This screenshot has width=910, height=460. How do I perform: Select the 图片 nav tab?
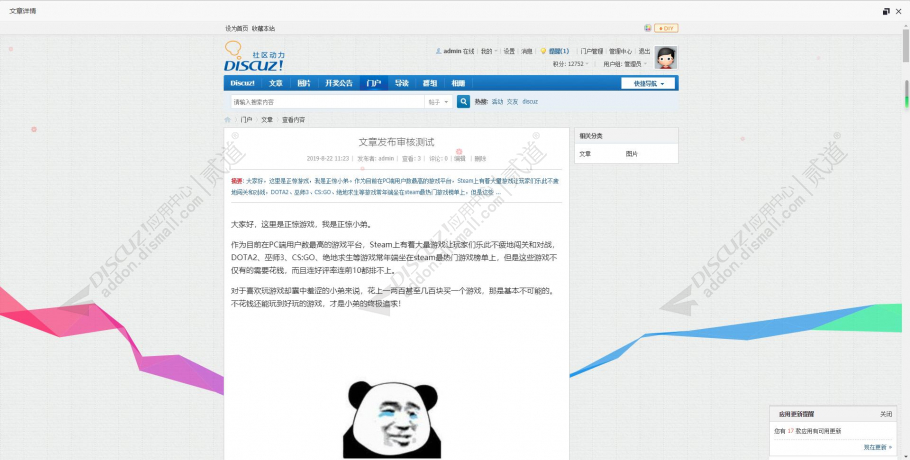[x=304, y=83]
